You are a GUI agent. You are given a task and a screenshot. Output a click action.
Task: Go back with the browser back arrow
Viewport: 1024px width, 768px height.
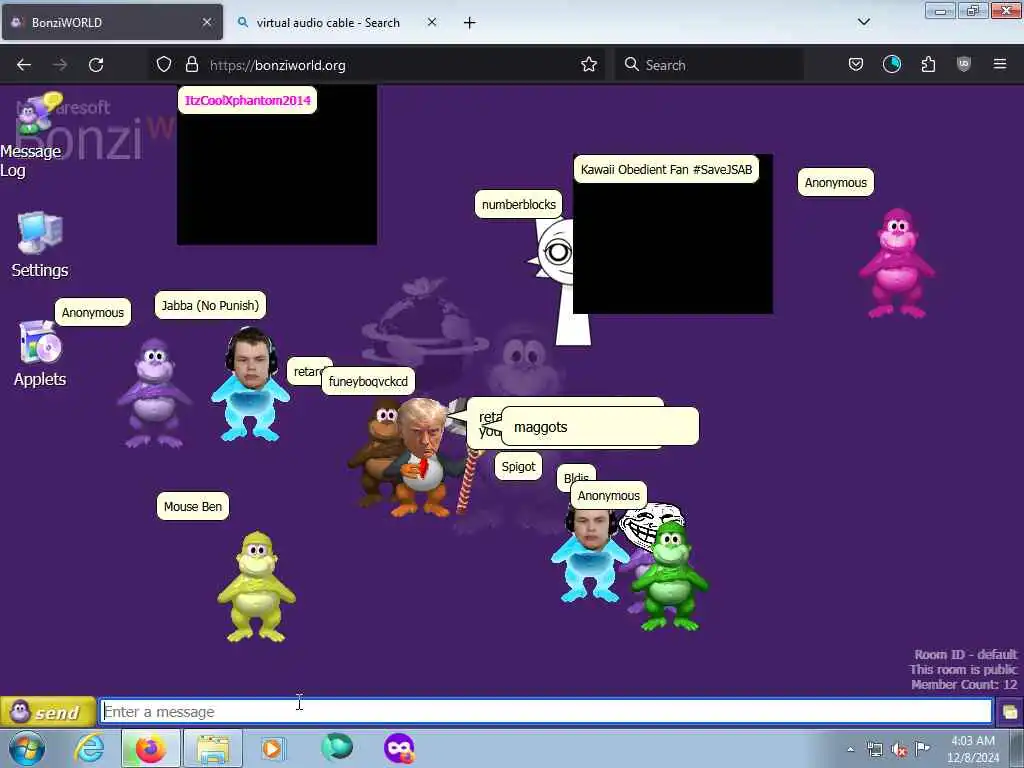(x=24, y=65)
